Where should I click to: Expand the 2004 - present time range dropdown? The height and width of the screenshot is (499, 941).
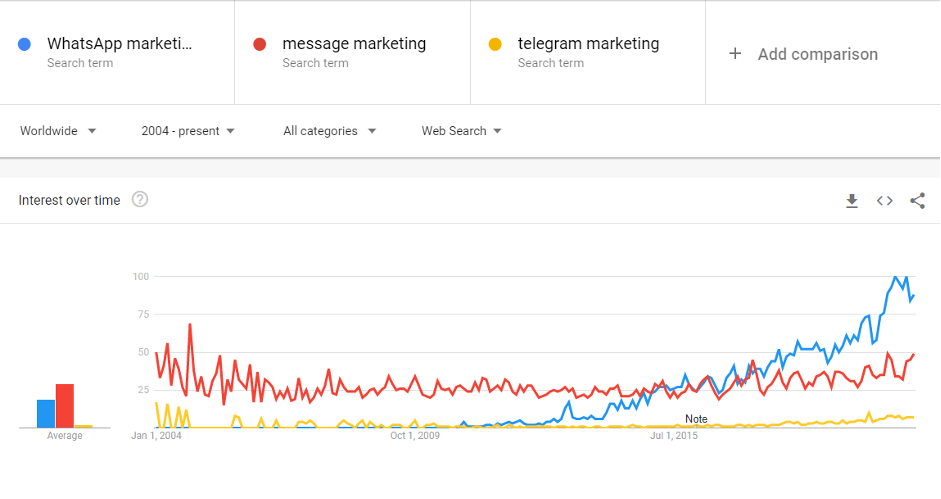188,131
